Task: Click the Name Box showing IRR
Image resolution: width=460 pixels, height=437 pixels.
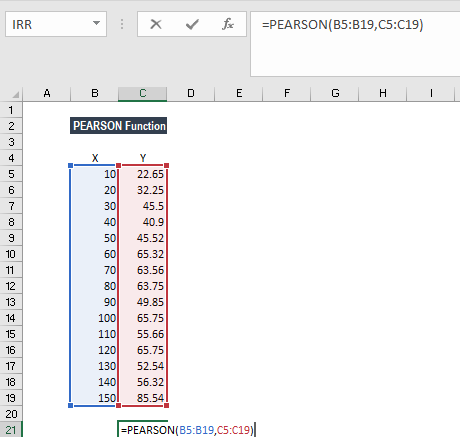Action: coord(56,24)
